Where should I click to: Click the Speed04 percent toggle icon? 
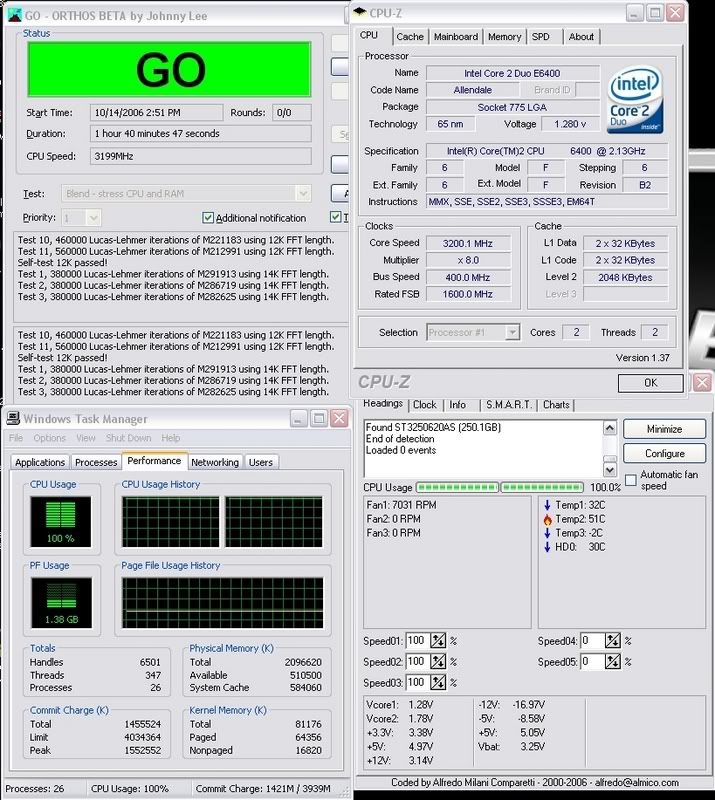coord(612,640)
